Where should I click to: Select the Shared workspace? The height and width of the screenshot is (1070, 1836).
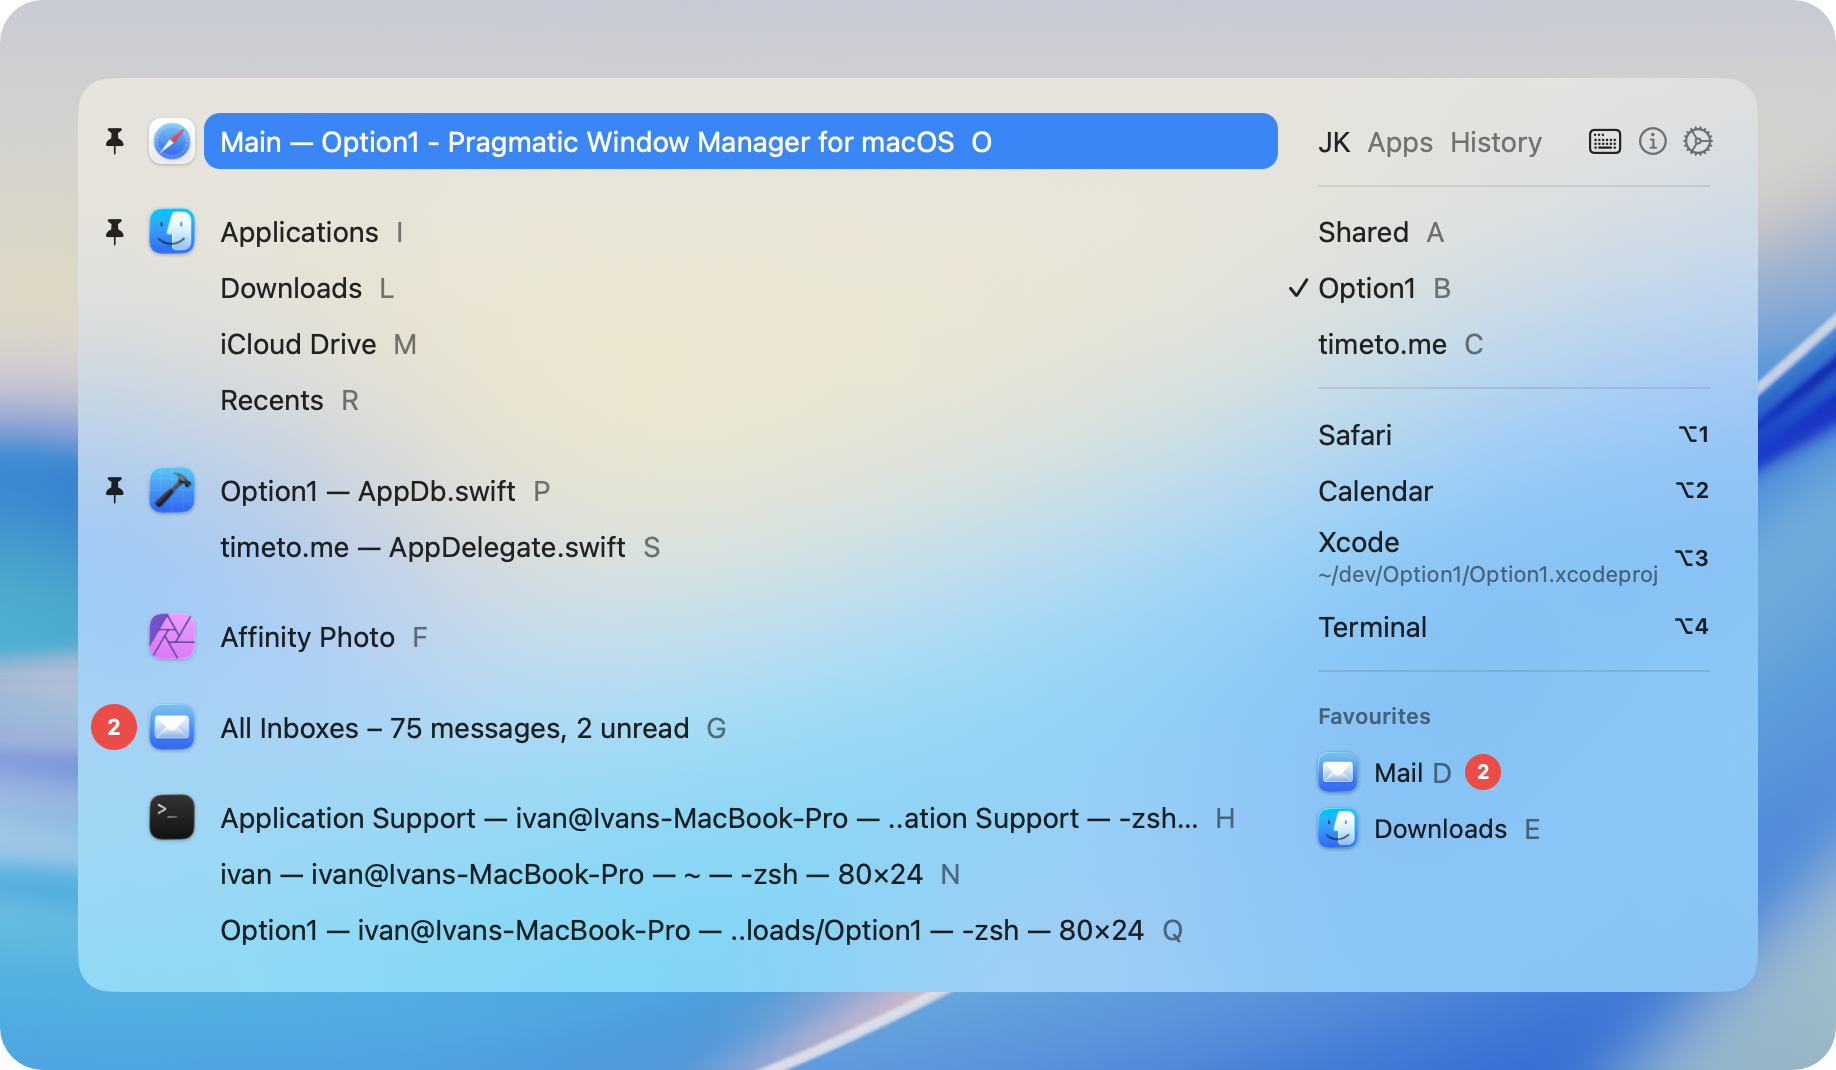(x=1363, y=233)
